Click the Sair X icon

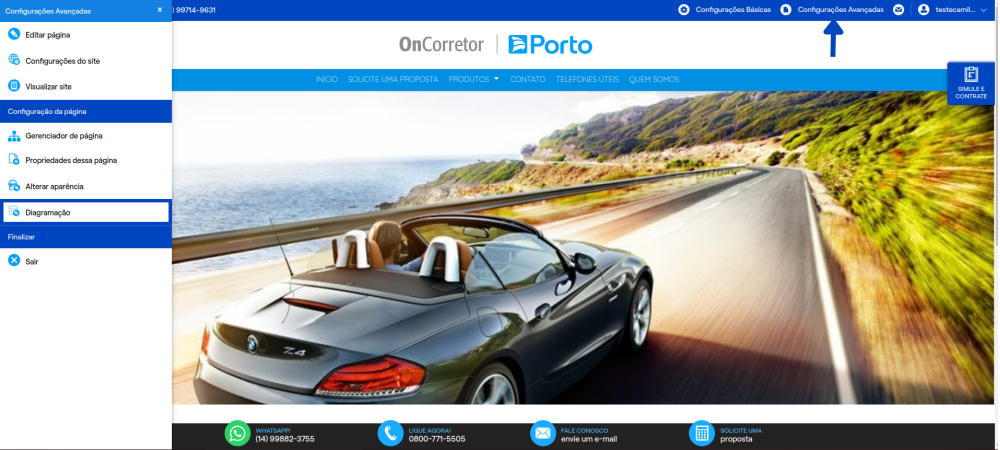pos(14,261)
